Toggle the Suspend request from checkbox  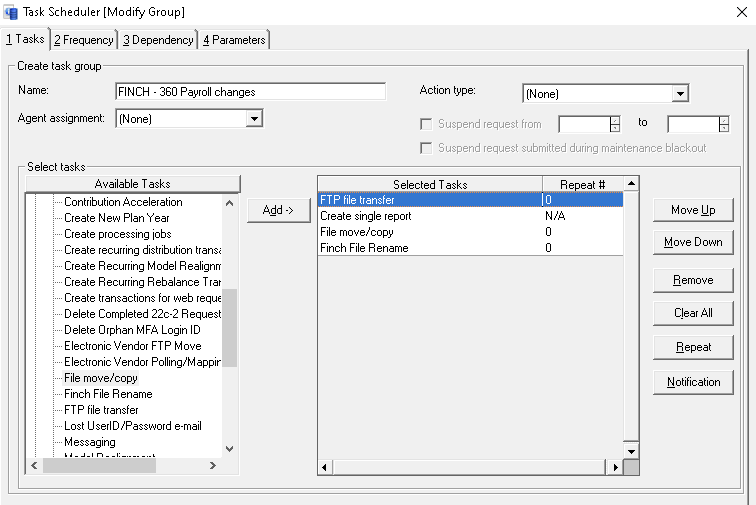(x=426, y=124)
